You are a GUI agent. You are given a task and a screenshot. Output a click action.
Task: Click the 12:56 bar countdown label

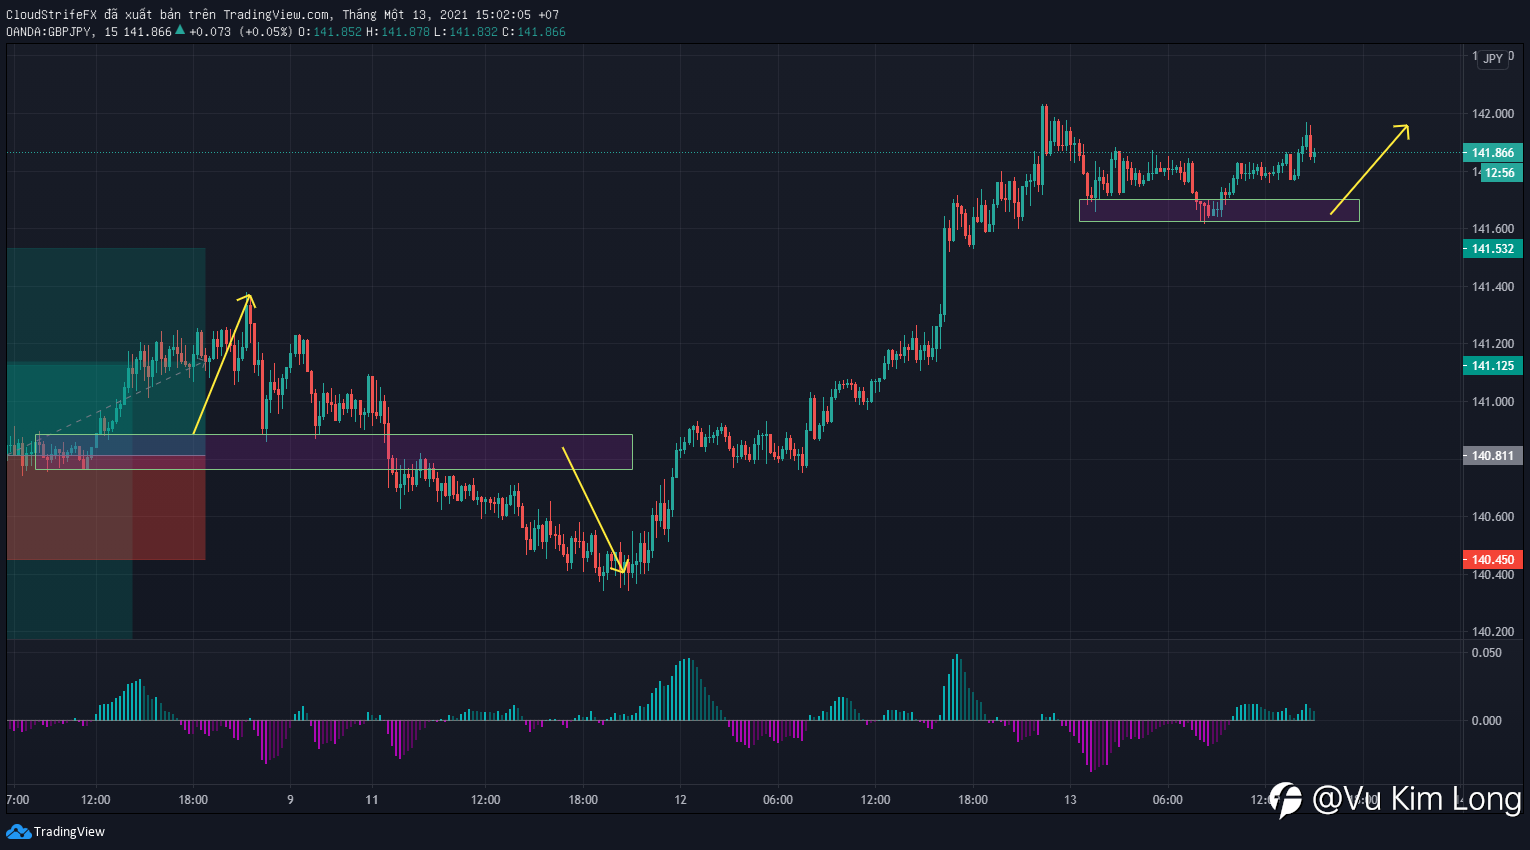click(1500, 172)
